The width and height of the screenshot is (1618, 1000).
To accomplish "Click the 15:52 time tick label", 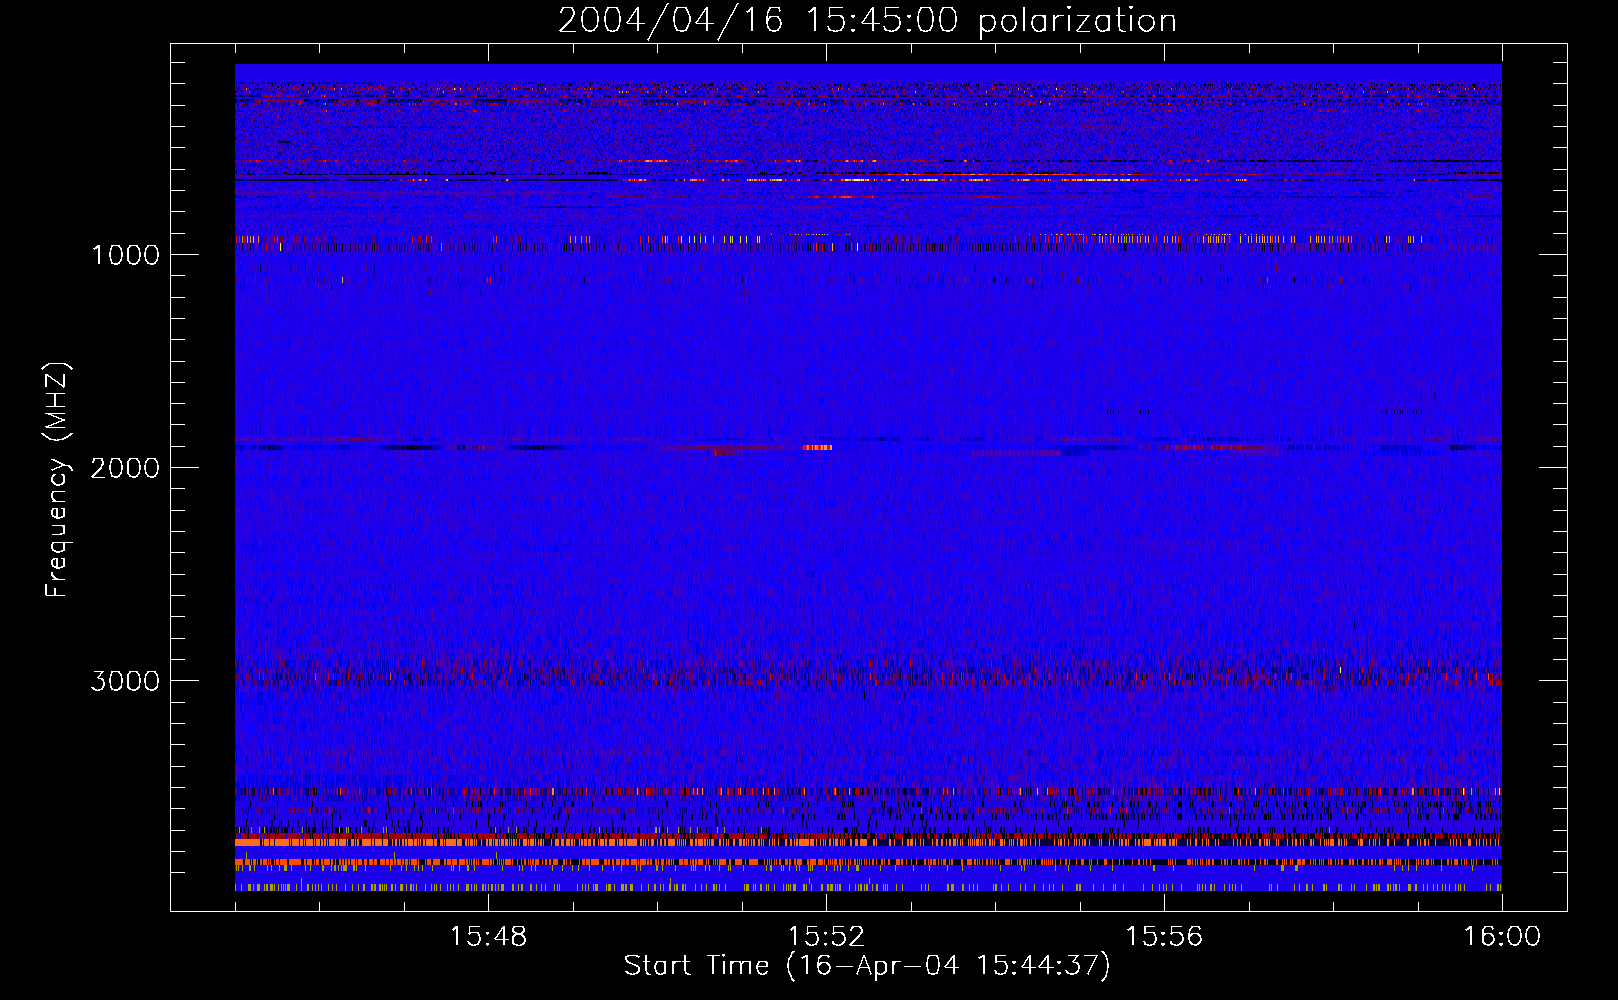I will (826, 937).
